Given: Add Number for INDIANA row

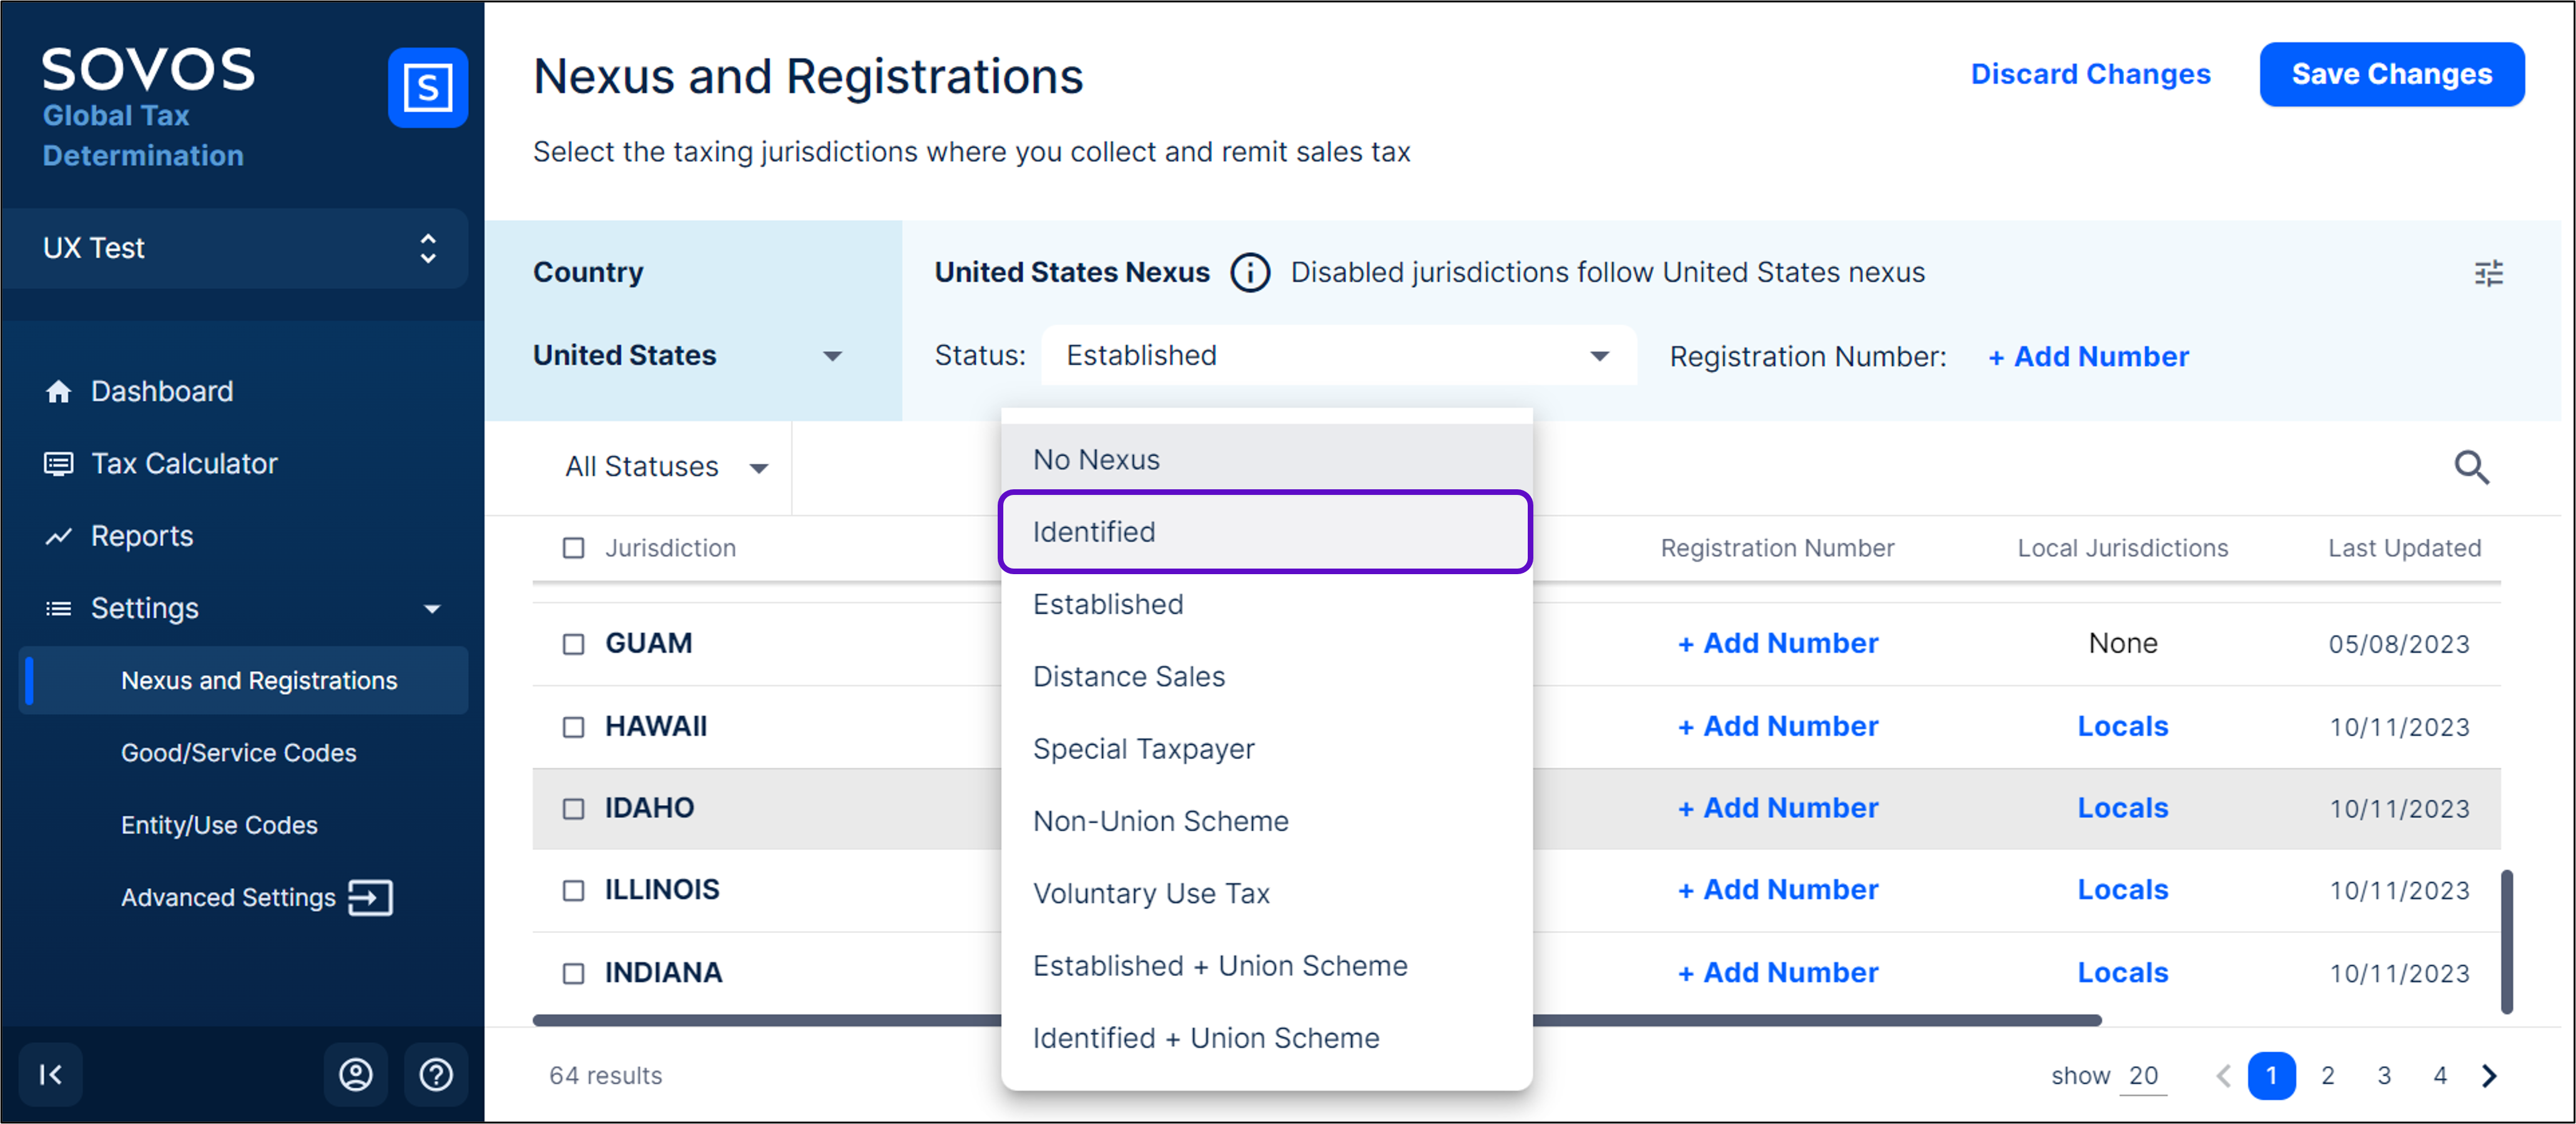Looking at the screenshot, I should (1778, 974).
